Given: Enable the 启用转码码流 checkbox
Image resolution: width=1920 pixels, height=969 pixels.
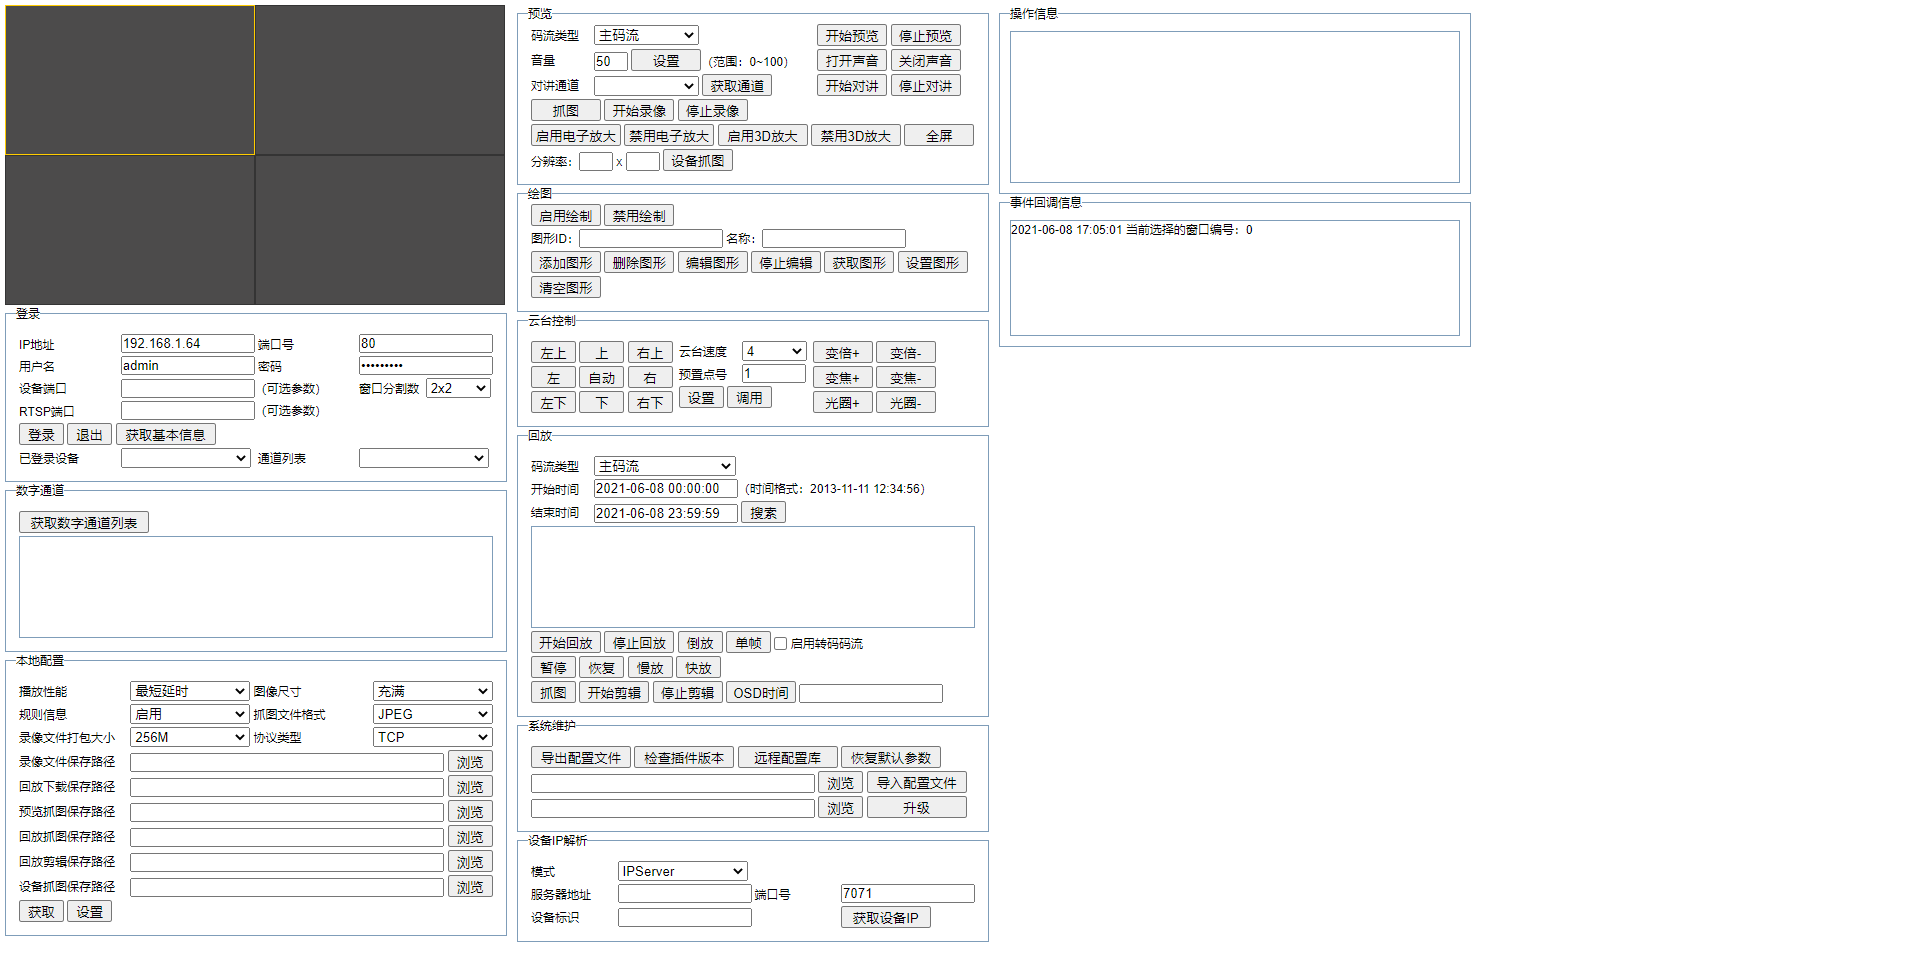Looking at the screenshot, I should click(x=780, y=643).
